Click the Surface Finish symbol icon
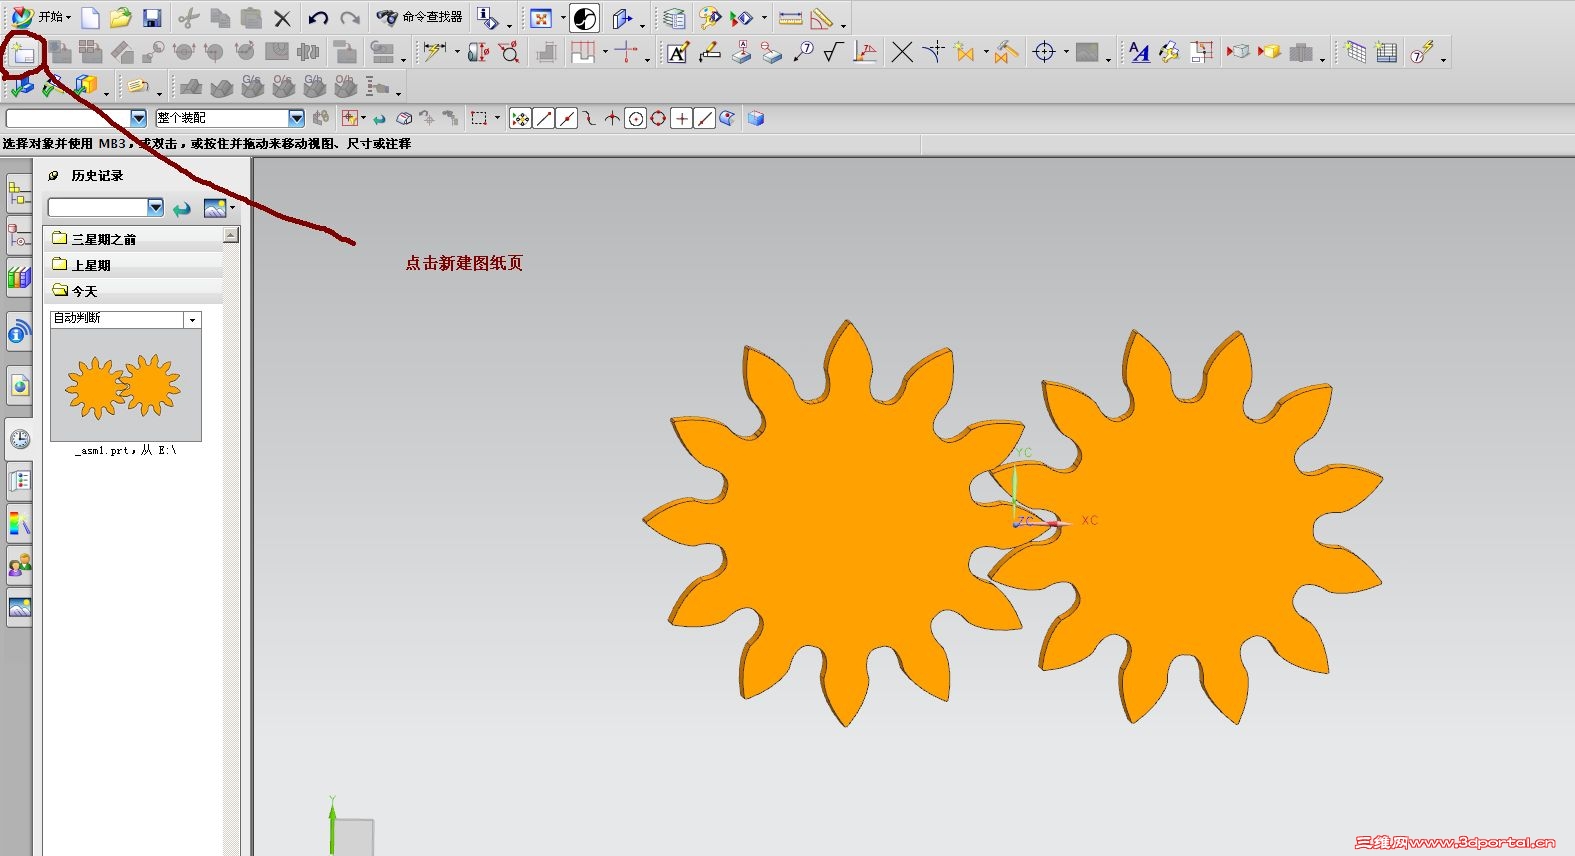The height and width of the screenshot is (856, 1575). click(x=834, y=52)
